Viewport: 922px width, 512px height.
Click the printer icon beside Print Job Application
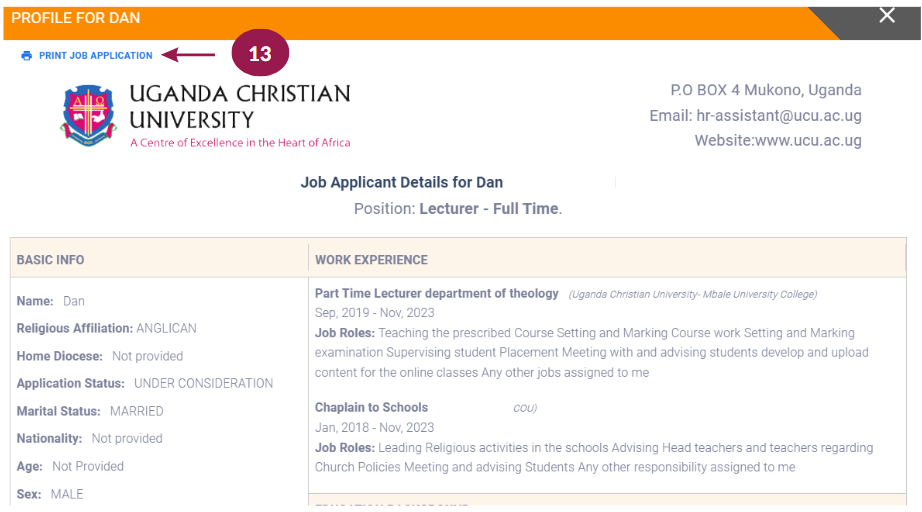[26, 56]
